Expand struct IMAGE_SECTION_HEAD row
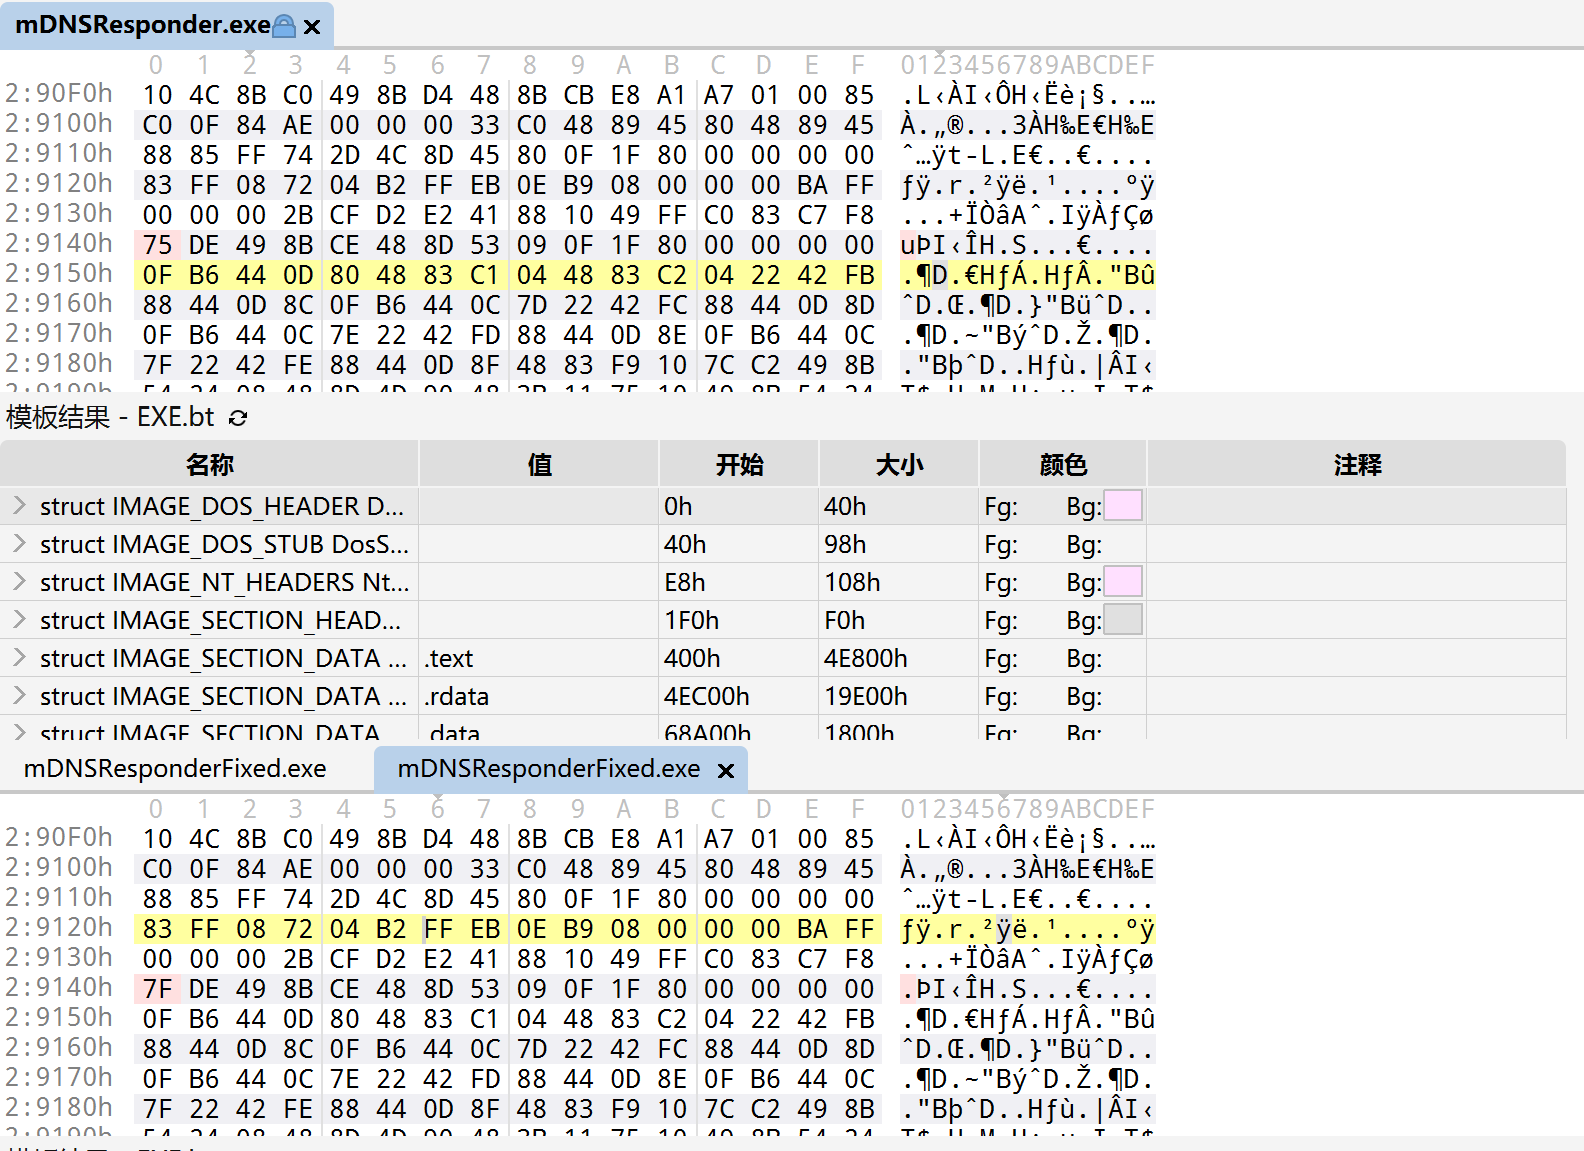This screenshot has height=1151, width=1584. pos(19,619)
